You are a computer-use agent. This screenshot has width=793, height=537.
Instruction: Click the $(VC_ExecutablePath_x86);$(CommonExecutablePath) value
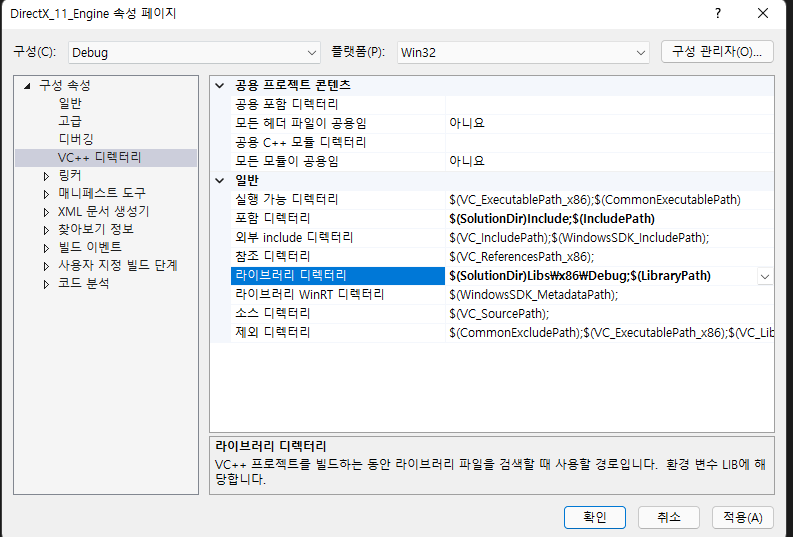pyautogui.click(x=595, y=200)
